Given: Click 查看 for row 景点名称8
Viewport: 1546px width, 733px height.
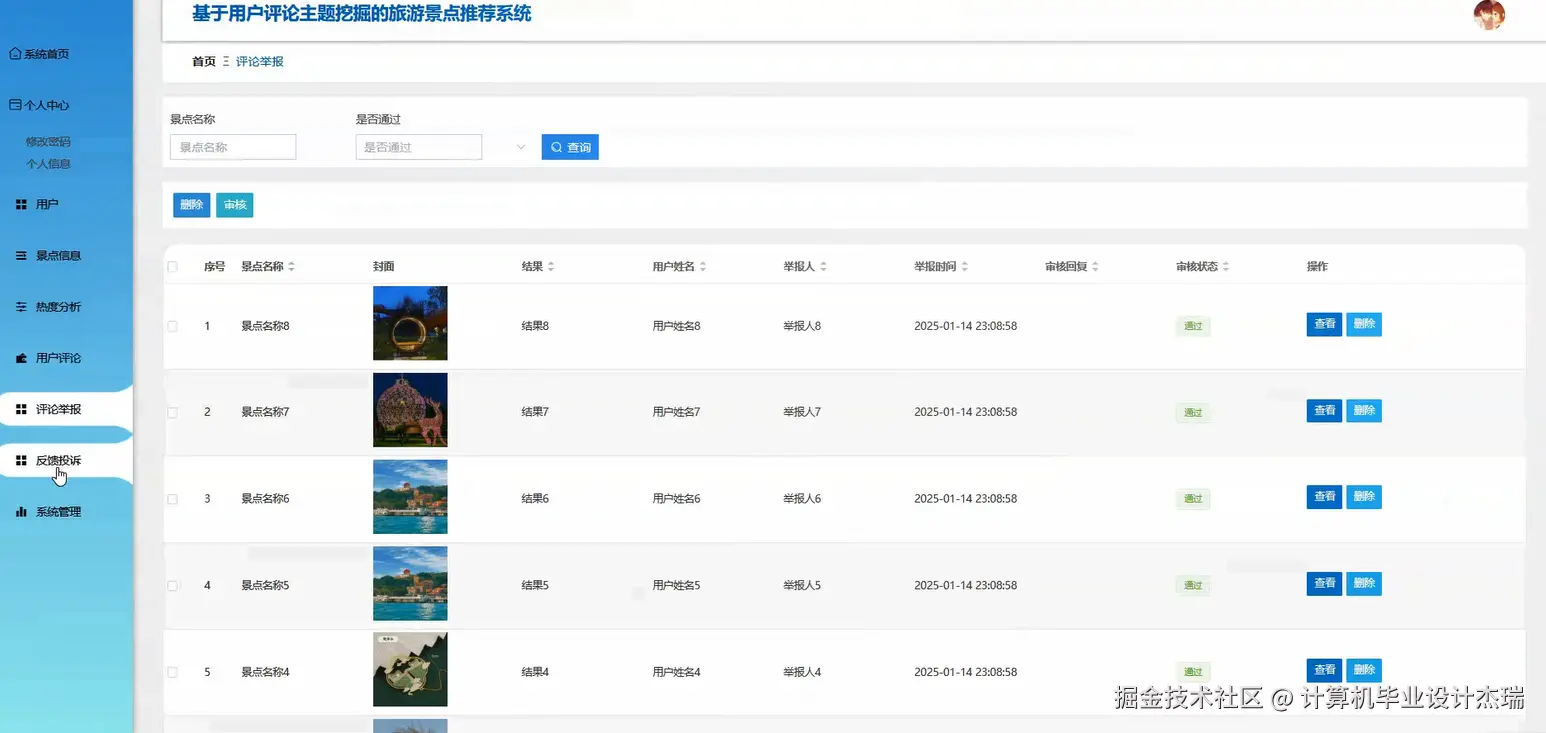Looking at the screenshot, I should [x=1324, y=324].
